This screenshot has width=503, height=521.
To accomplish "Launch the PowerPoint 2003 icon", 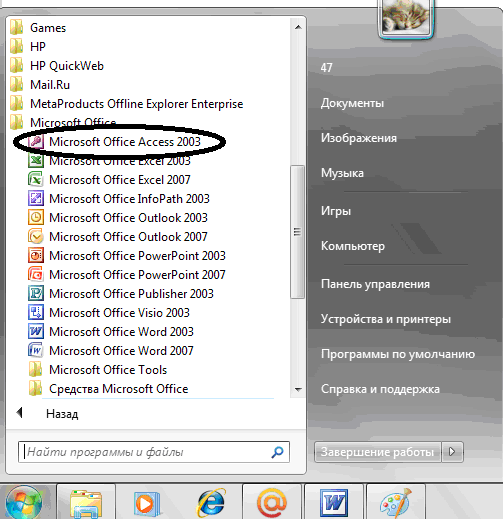I will [x=36, y=256].
